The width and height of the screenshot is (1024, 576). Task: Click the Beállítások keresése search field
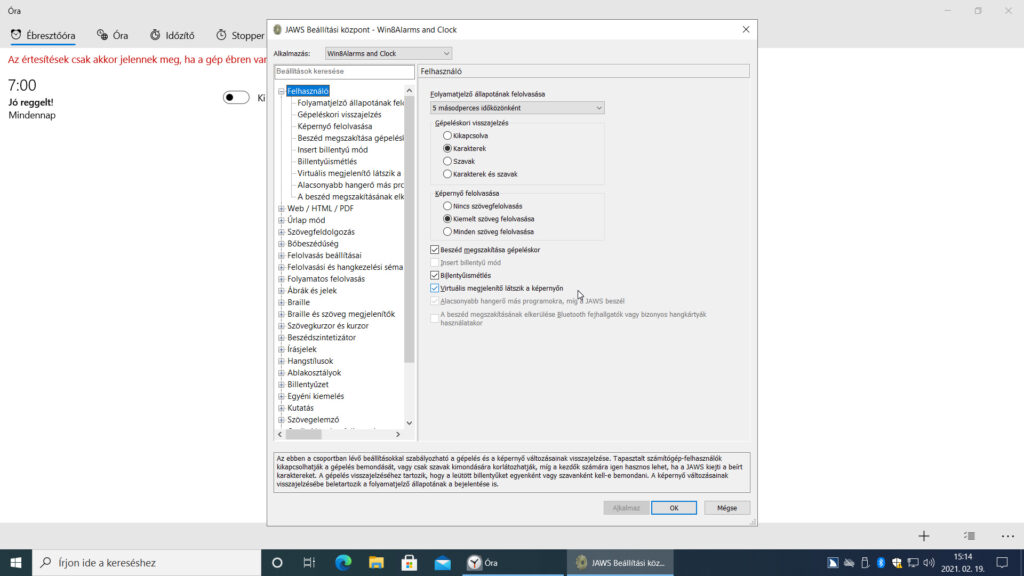pos(344,71)
